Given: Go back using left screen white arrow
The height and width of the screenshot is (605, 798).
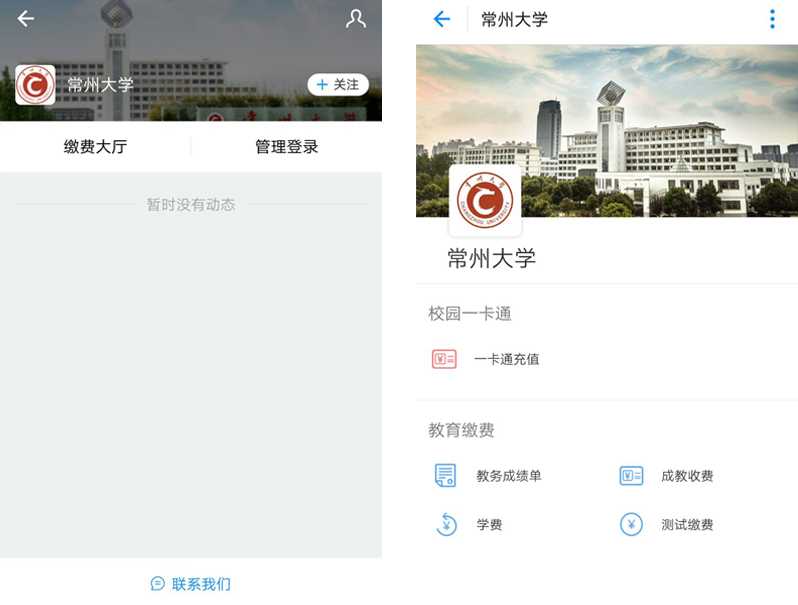Looking at the screenshot, I should (x=25, y=19).
